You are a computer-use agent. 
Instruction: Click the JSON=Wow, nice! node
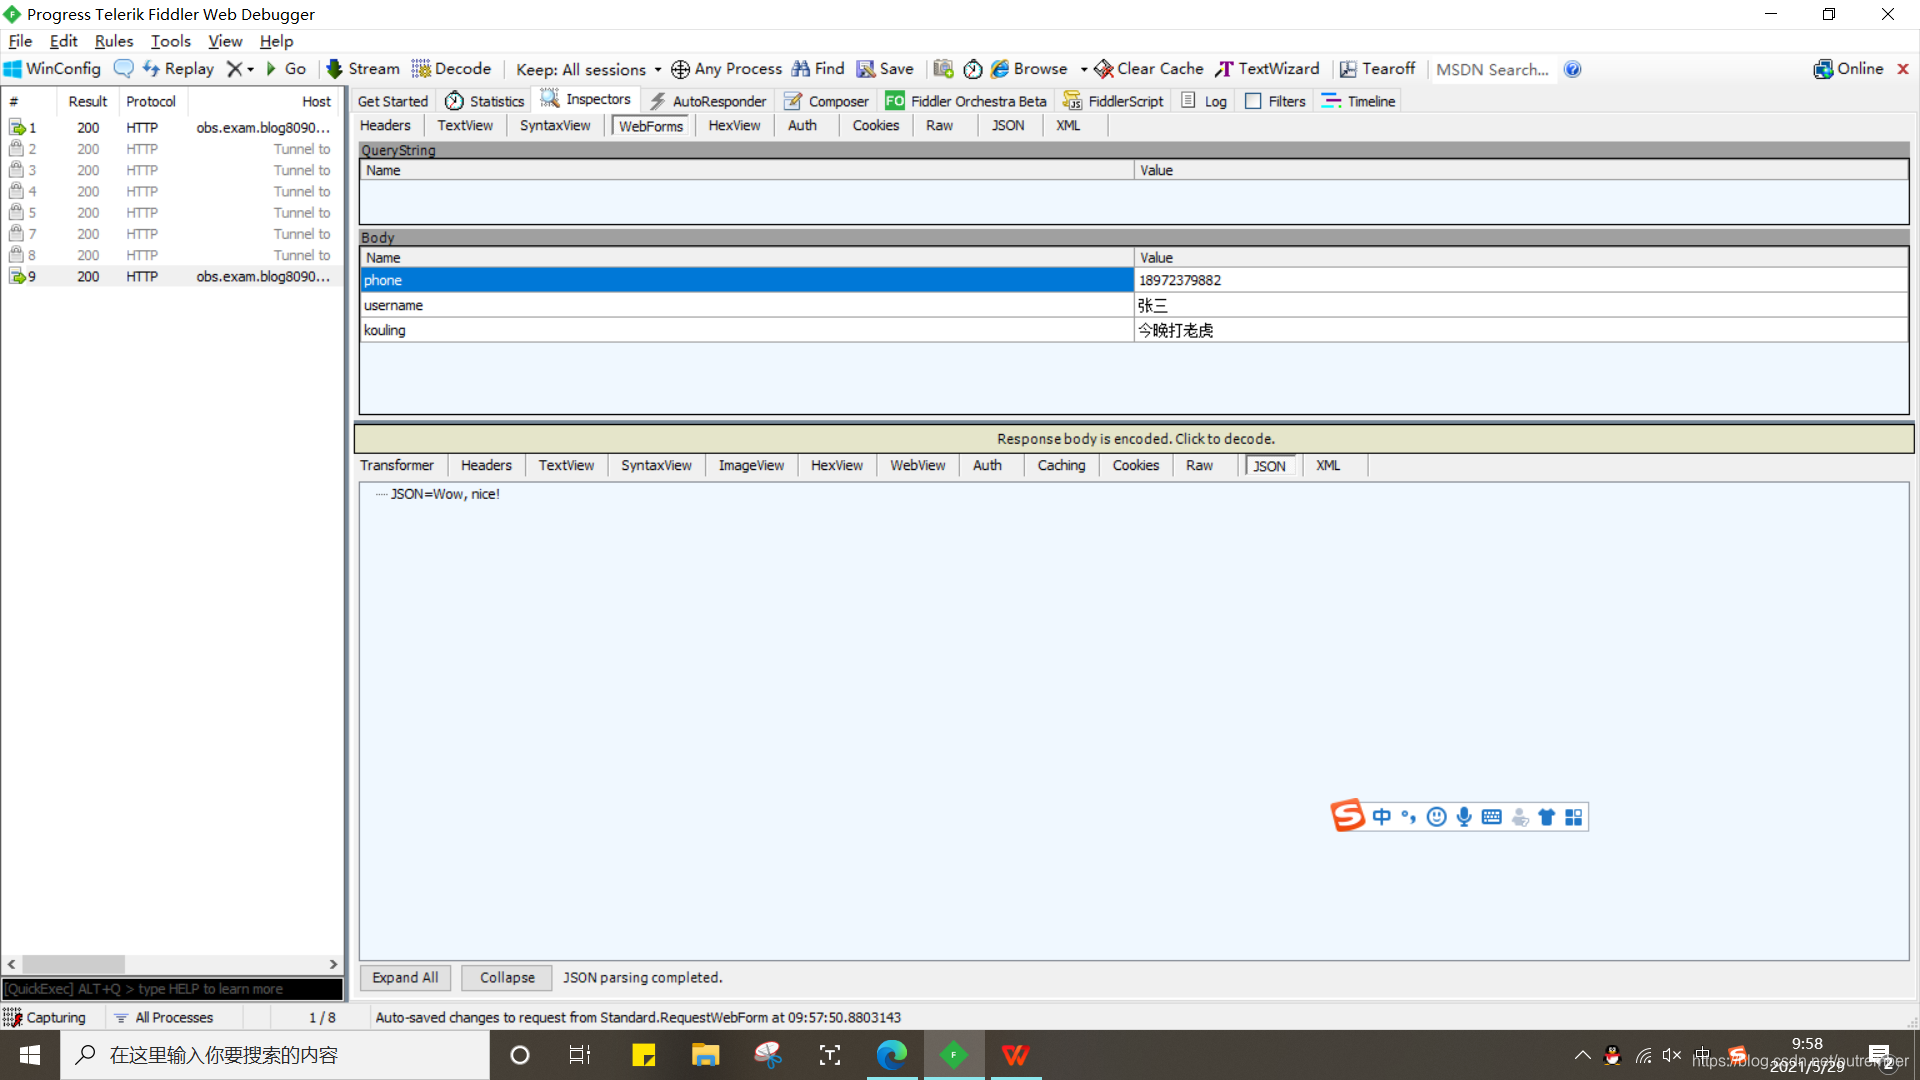coord(445,494)
